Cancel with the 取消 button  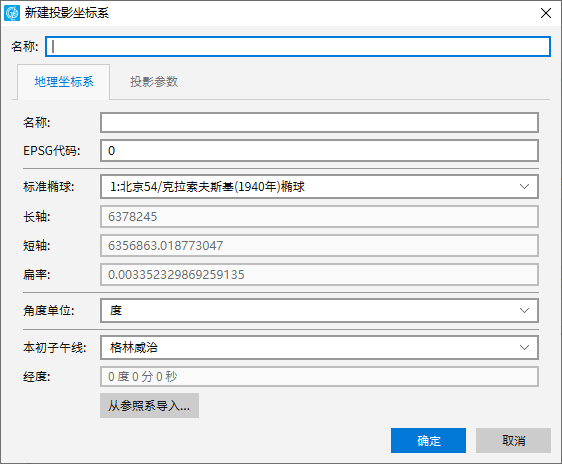click(x=513, y=440)
